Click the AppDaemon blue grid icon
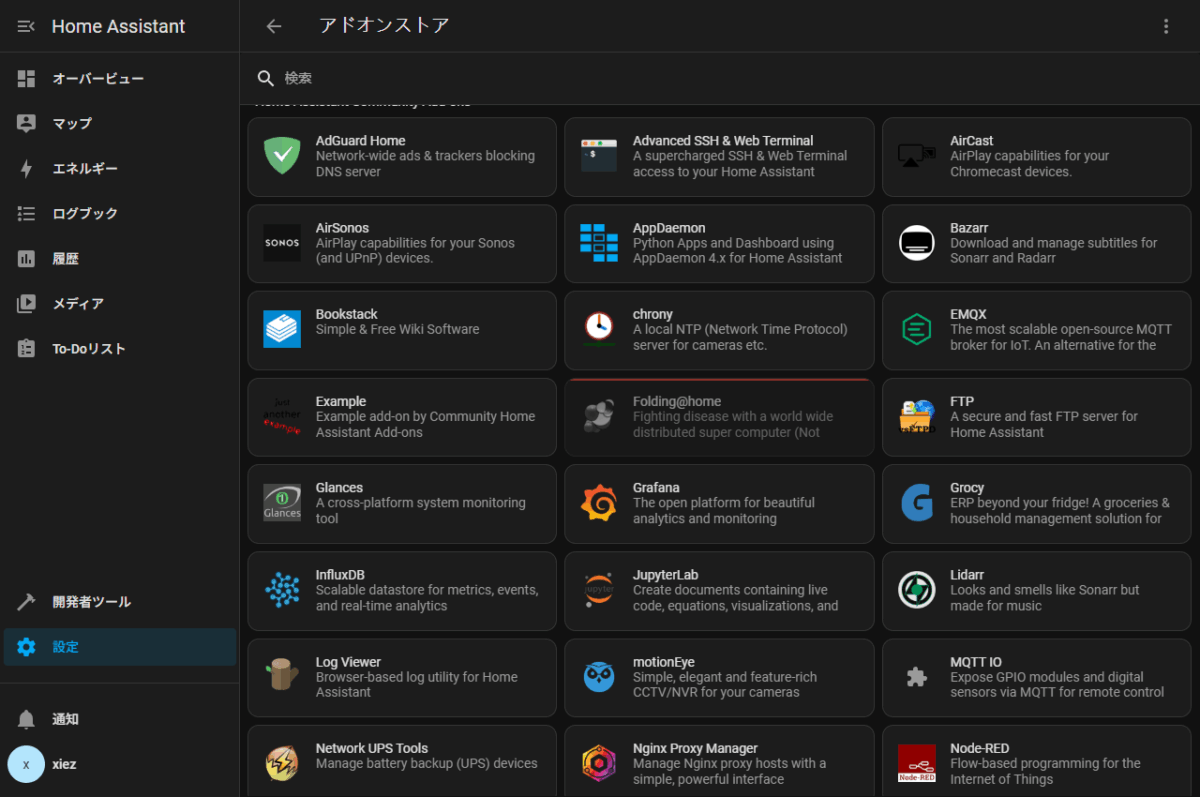 (x=599, y=243)
